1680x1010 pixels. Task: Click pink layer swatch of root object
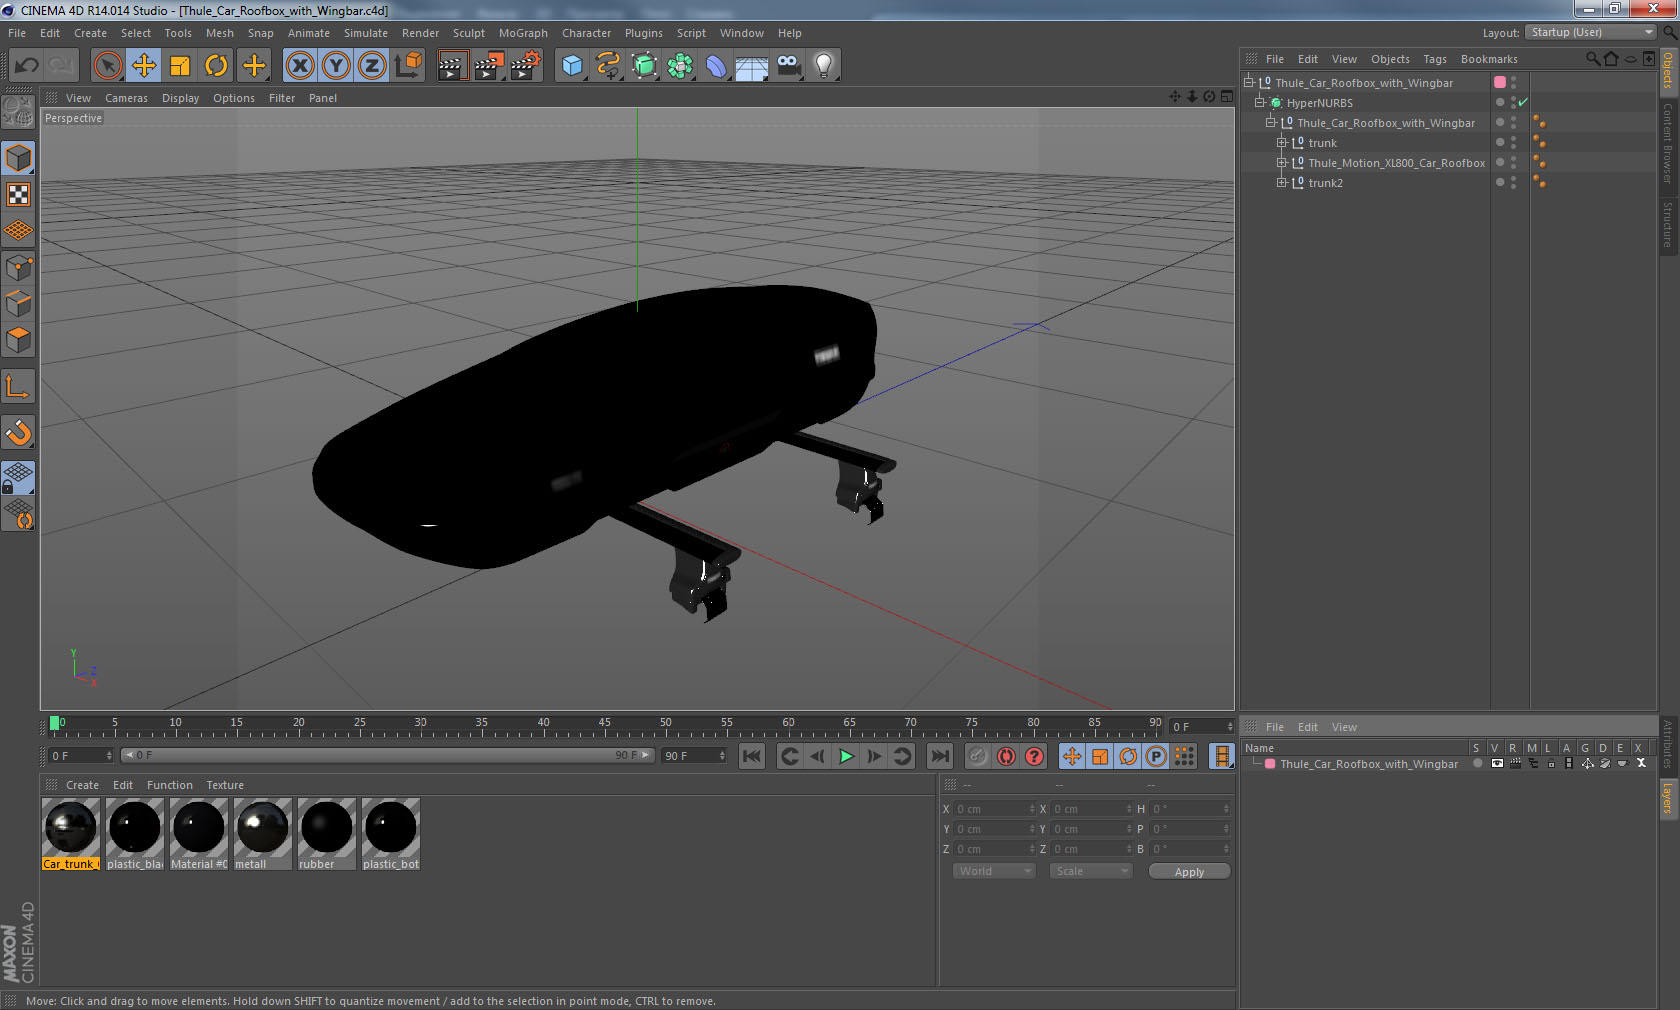pyautogui.click(x=1500, y=82)
